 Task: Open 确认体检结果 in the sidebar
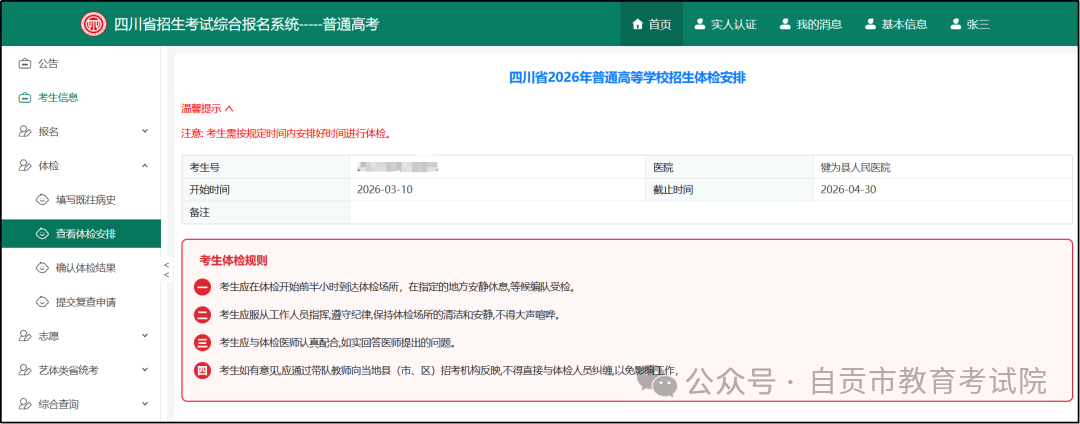(x=86, y=268)
